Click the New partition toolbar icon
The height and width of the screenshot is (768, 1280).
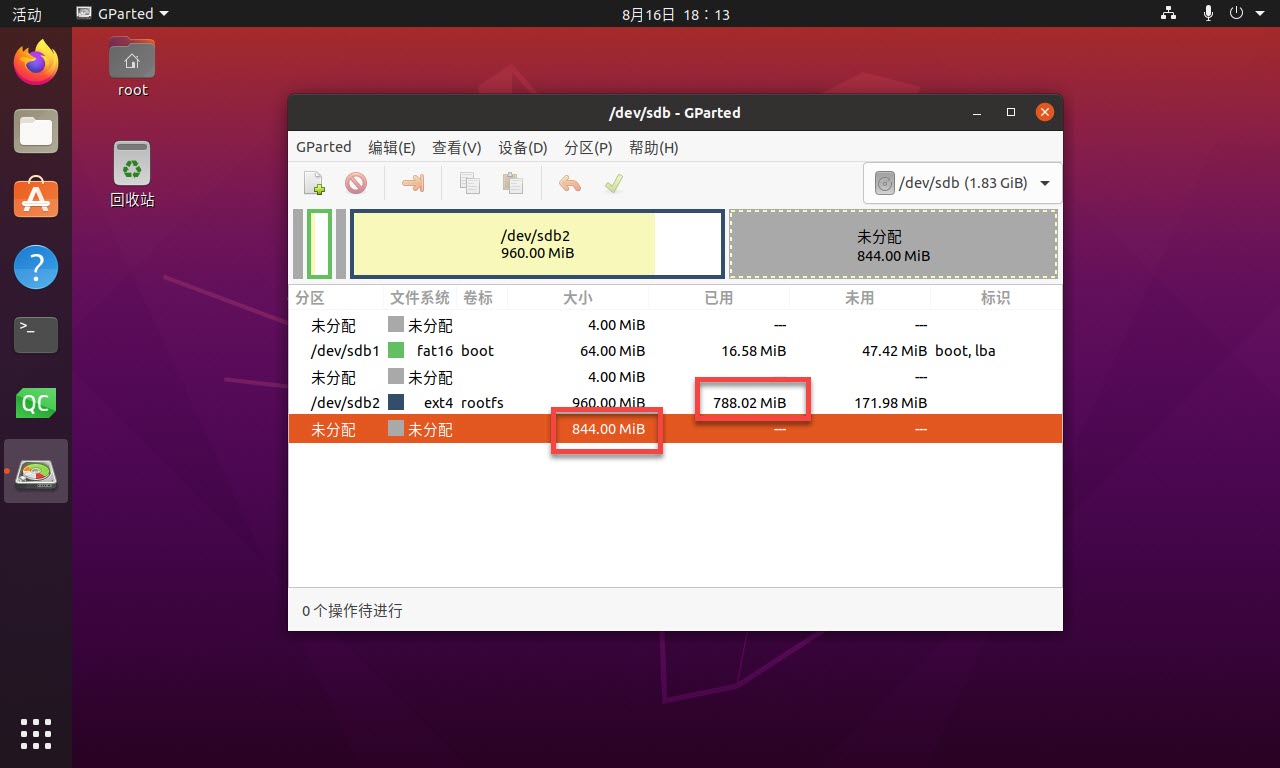pyautogui.click(x=315, y=183)
